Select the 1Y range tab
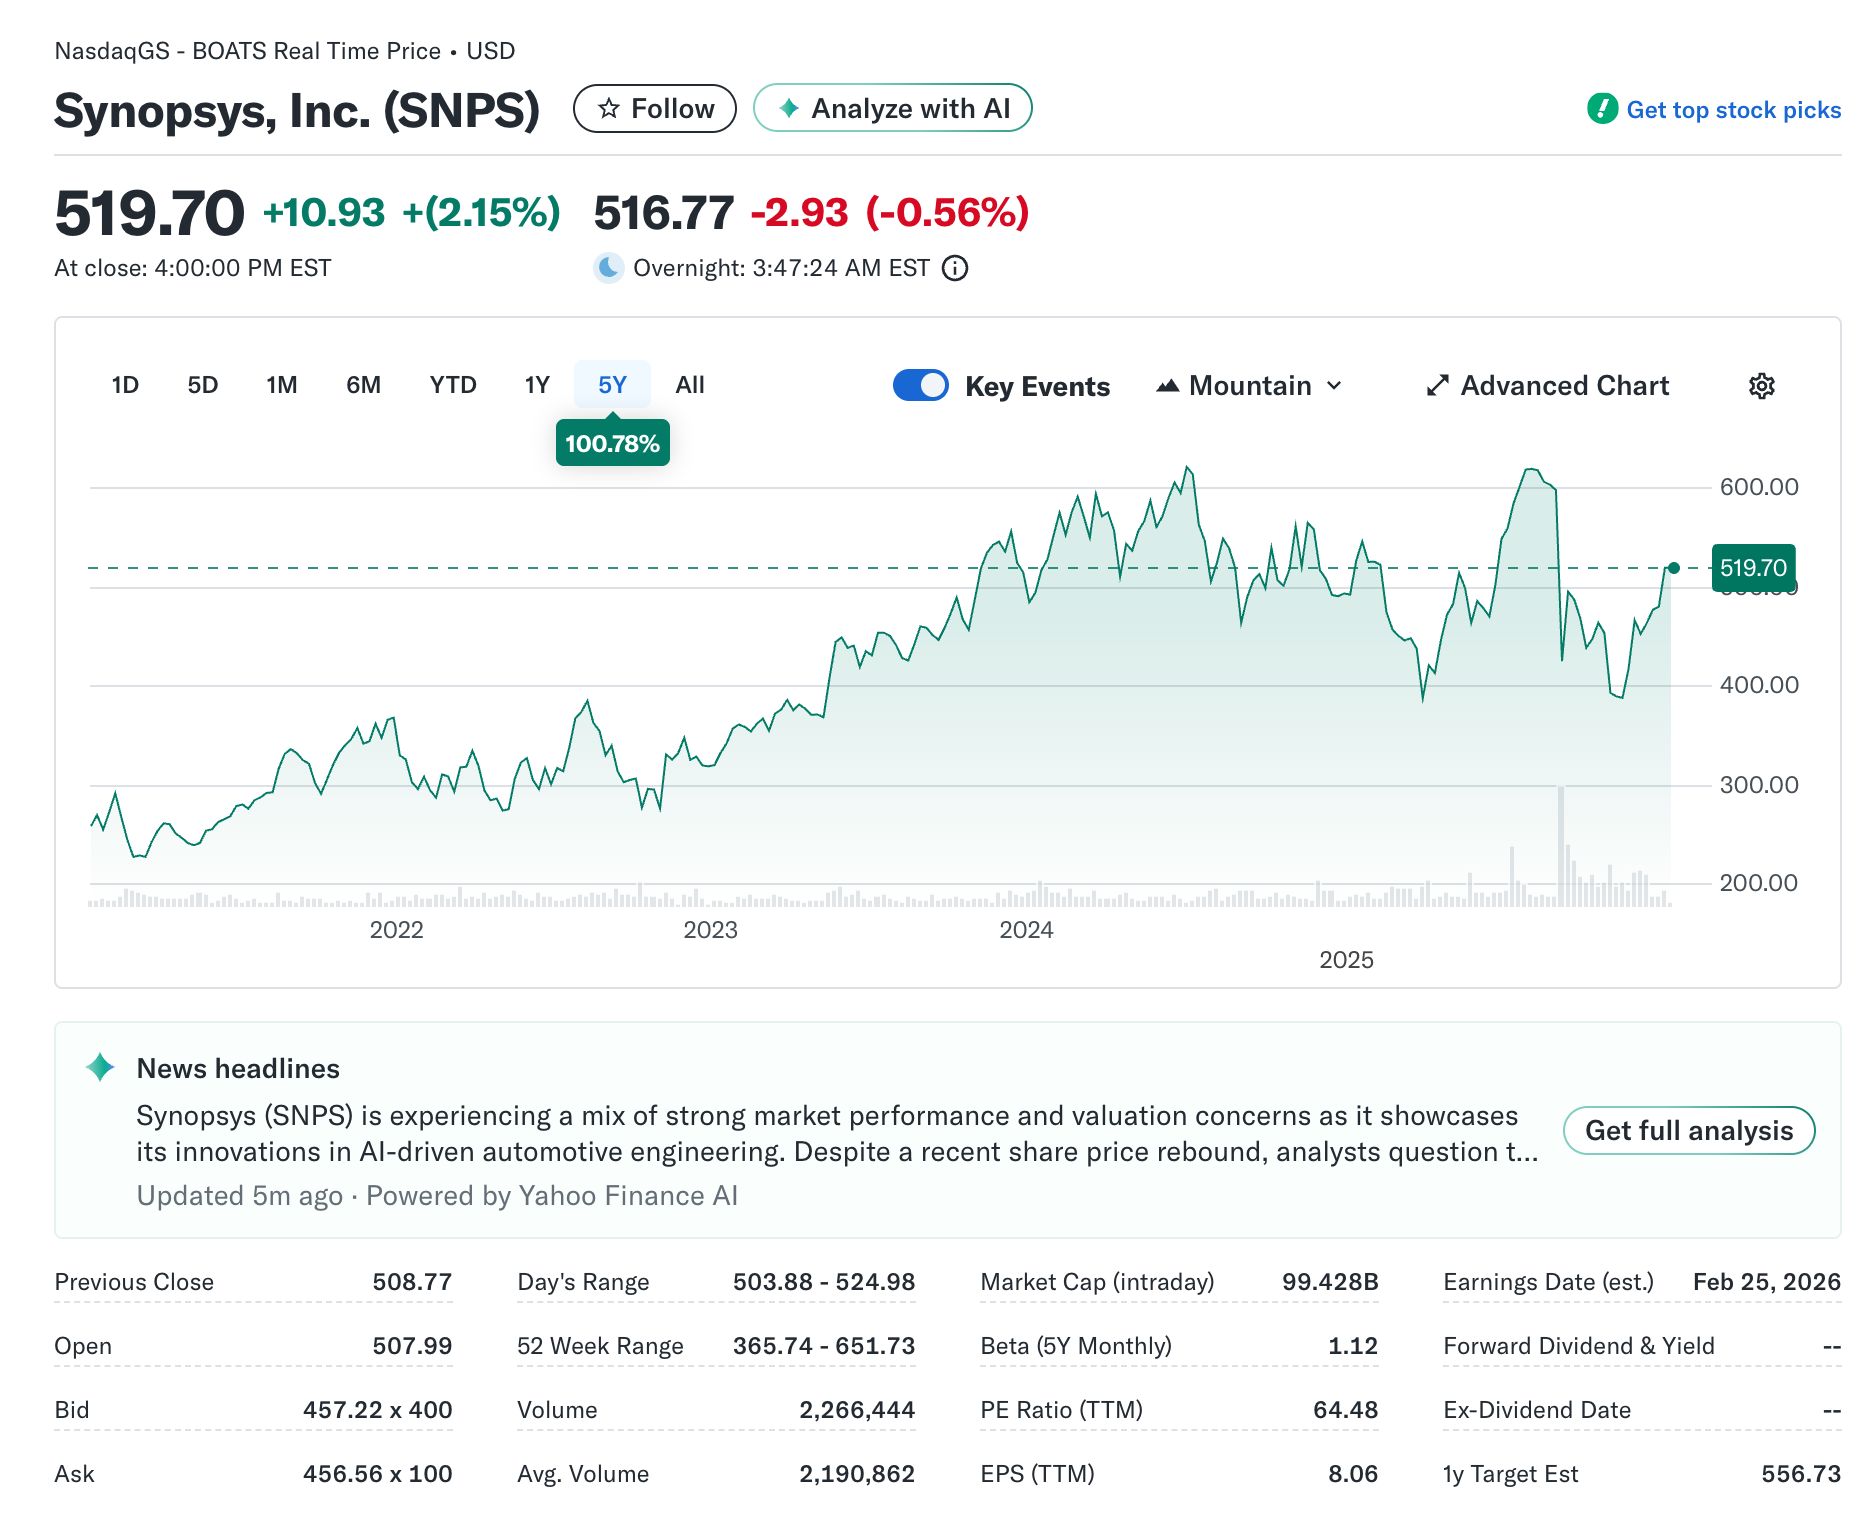Viewport: 1876px width, 1516px height. [537, 385]
